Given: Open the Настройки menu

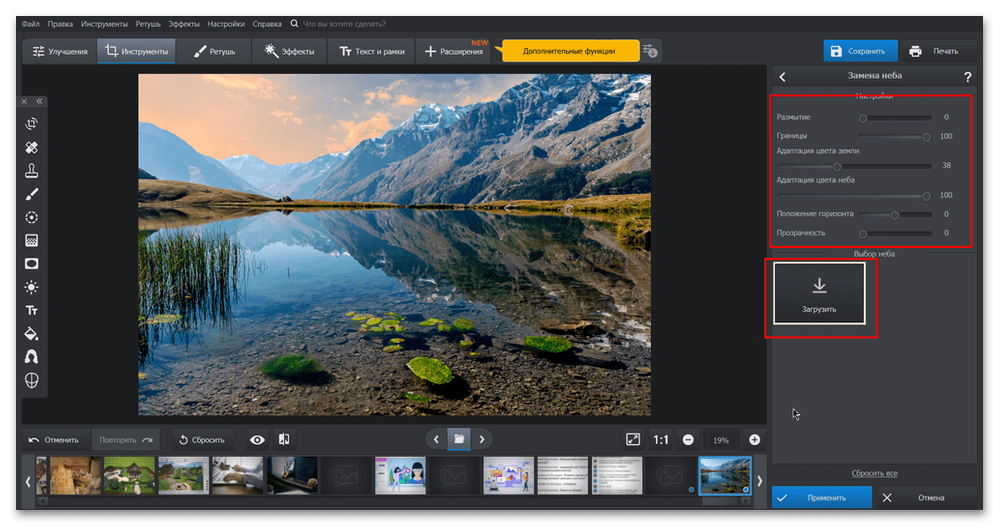Looking at the screenshot, I should point(226,24).
